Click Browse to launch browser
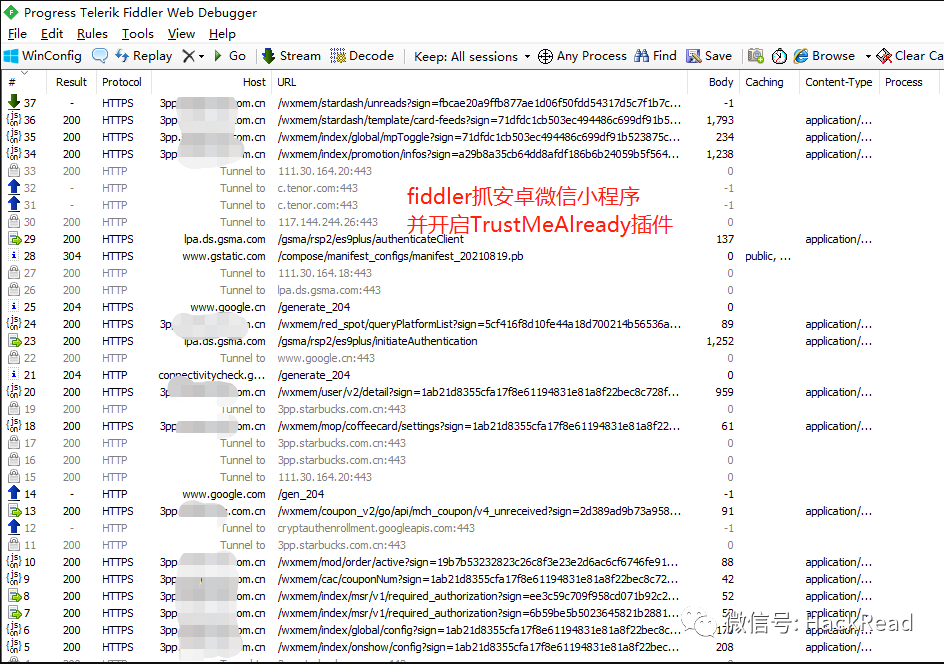Viewport: 944px width, 664px height. pyautogui.click(x=824, y=56)
